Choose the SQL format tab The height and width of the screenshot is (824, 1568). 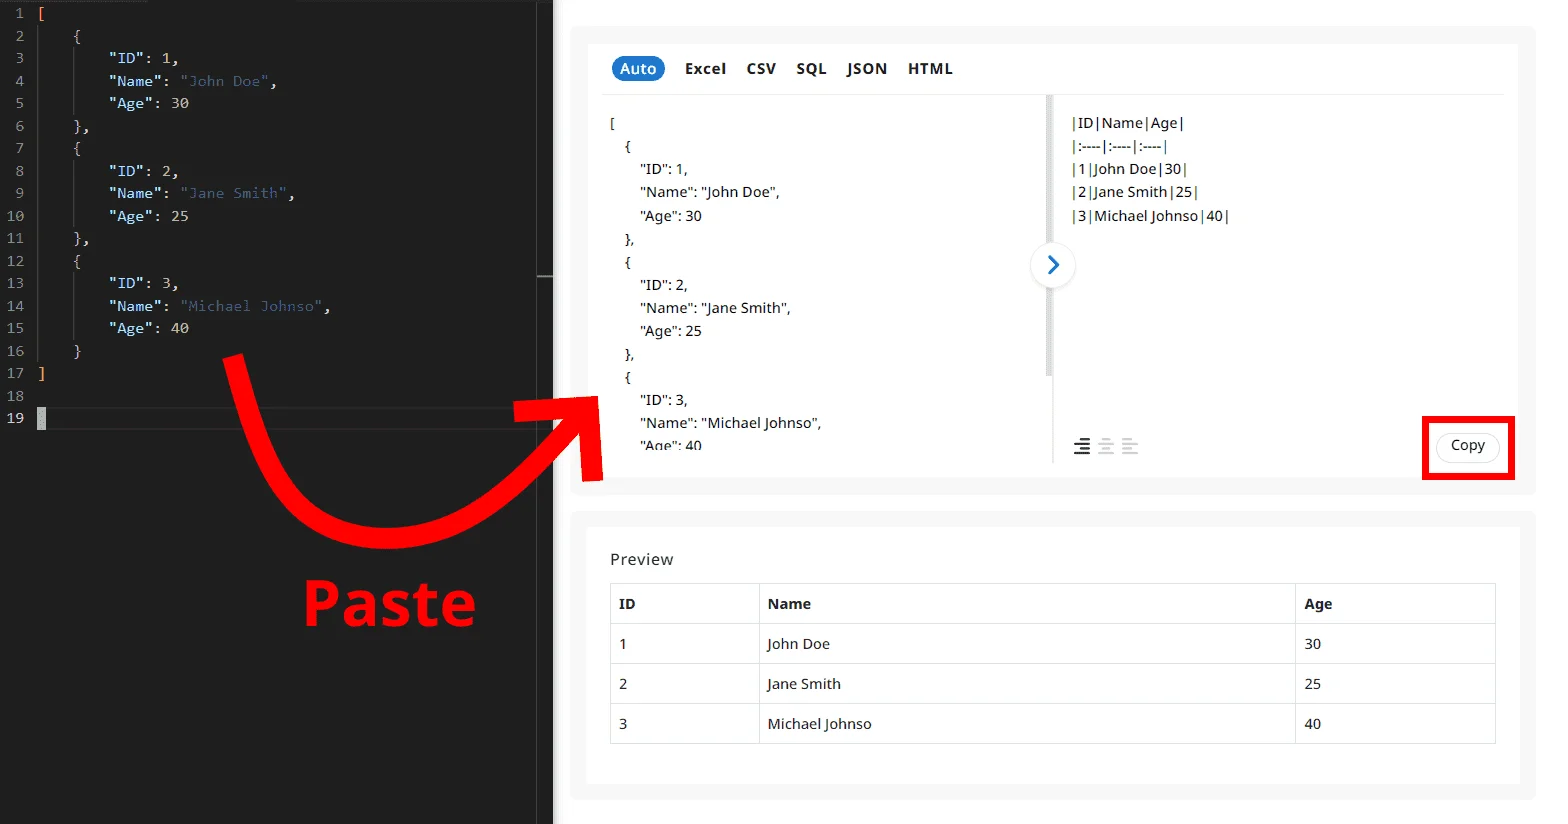click(811, 69)
